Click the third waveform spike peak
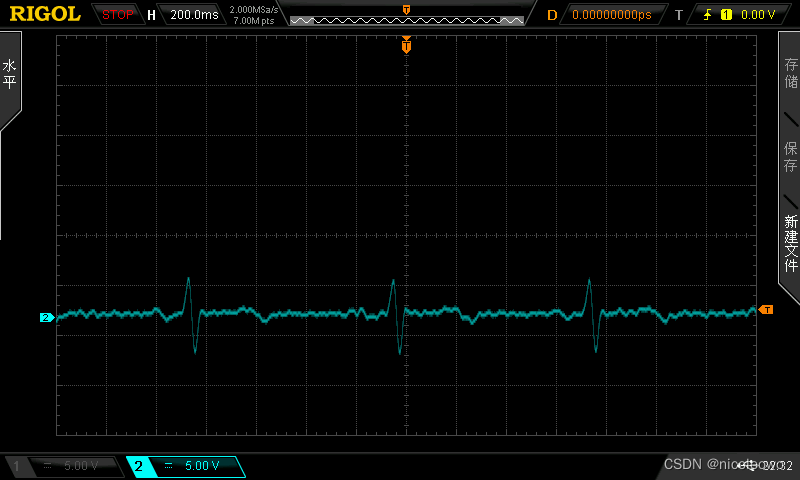Screen dimensions: 800x480 tap(589, 280)
